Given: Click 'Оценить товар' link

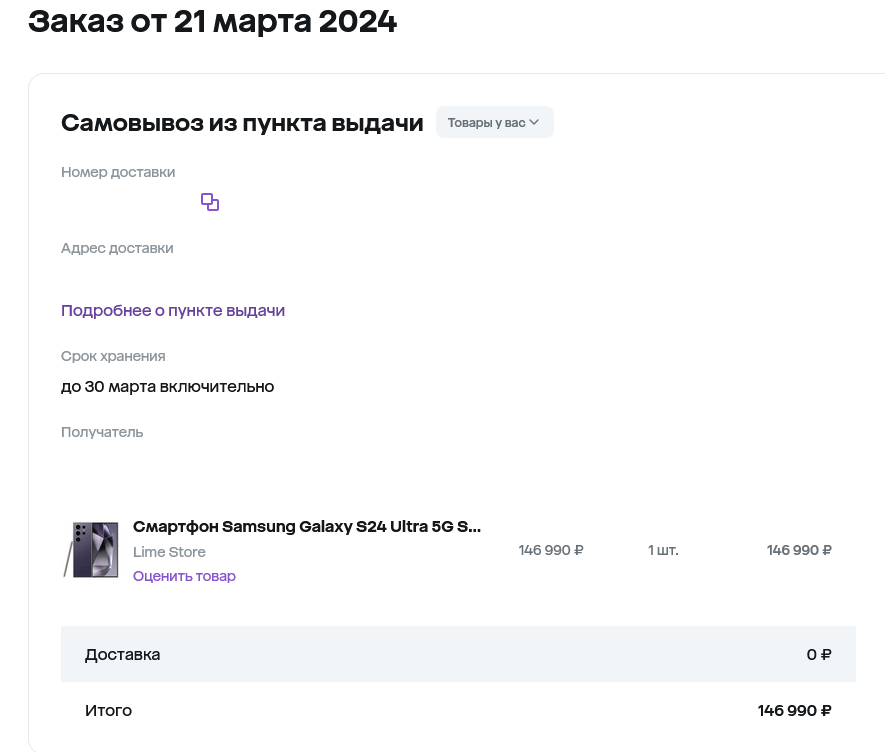Looking at the screenshot, I should pyautogui.click(x=184, y=576).
